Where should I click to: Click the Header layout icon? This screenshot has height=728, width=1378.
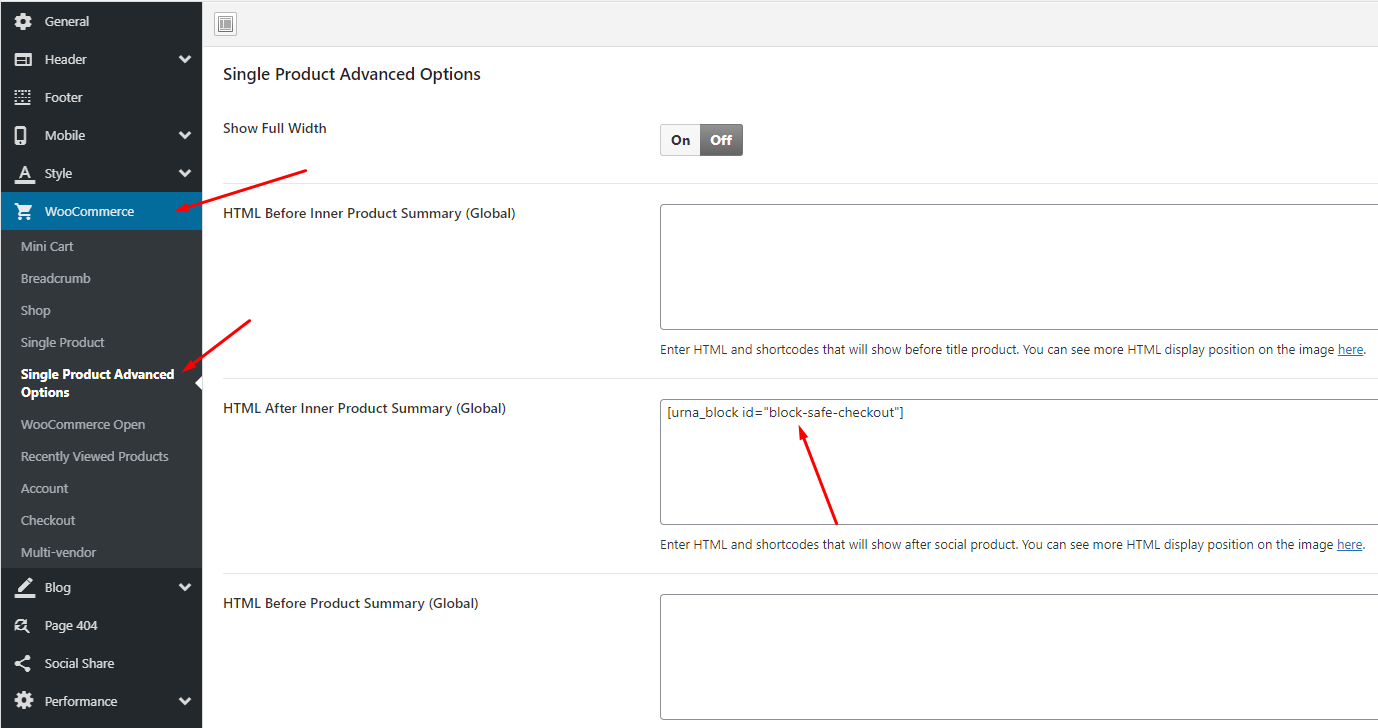coord(23,59)
